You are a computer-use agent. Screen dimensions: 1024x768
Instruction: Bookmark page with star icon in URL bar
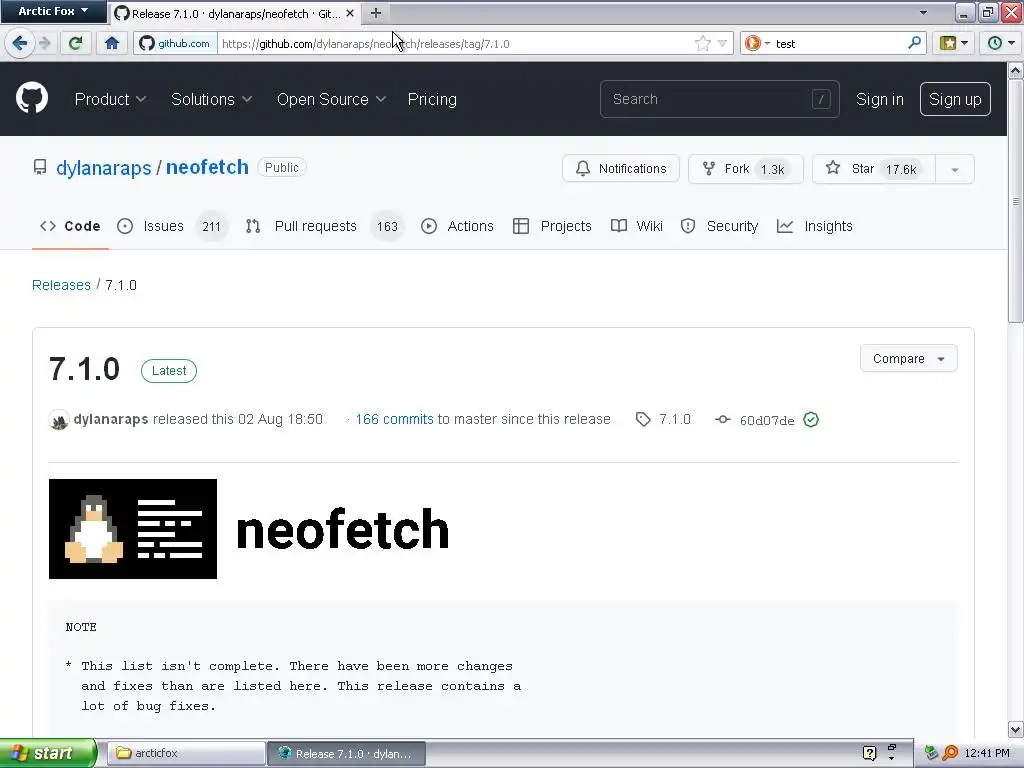coord(703,44)
